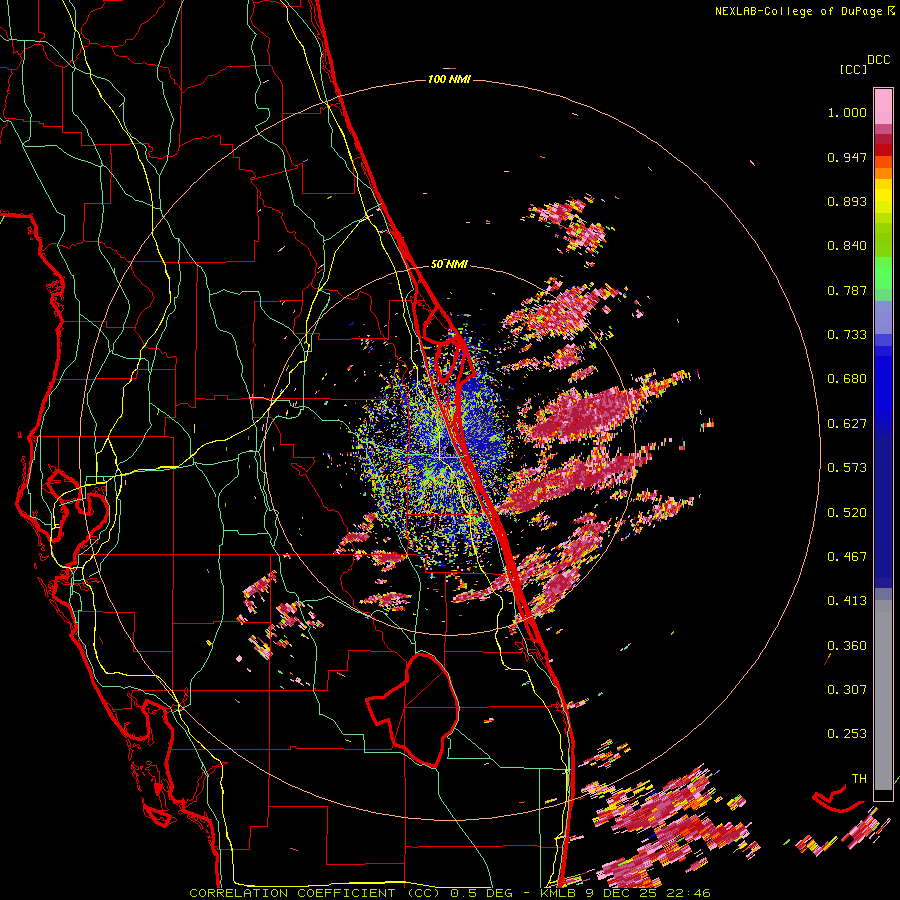Click the TH threshold label
The image size is (900, 900).
pyautogui.click(x=859, y=779)
